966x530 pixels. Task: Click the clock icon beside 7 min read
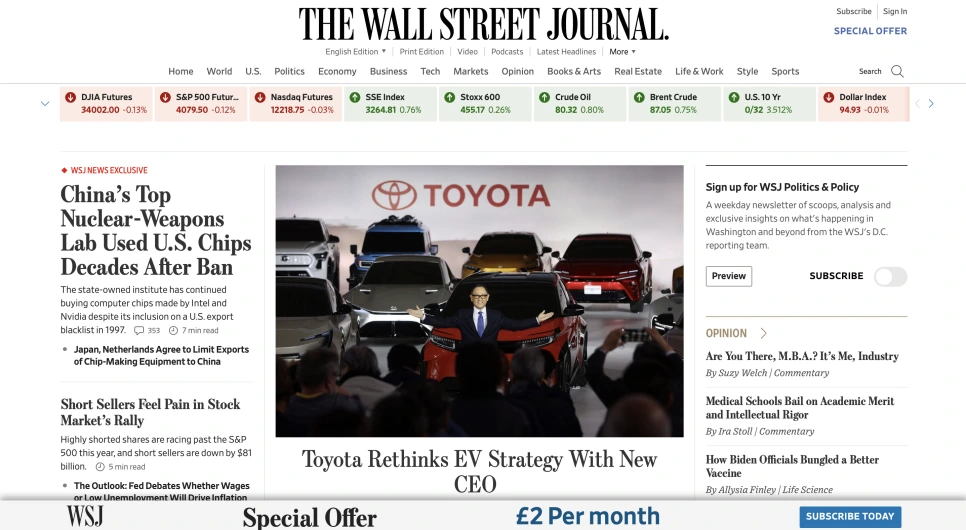click(x=173, y=330)
